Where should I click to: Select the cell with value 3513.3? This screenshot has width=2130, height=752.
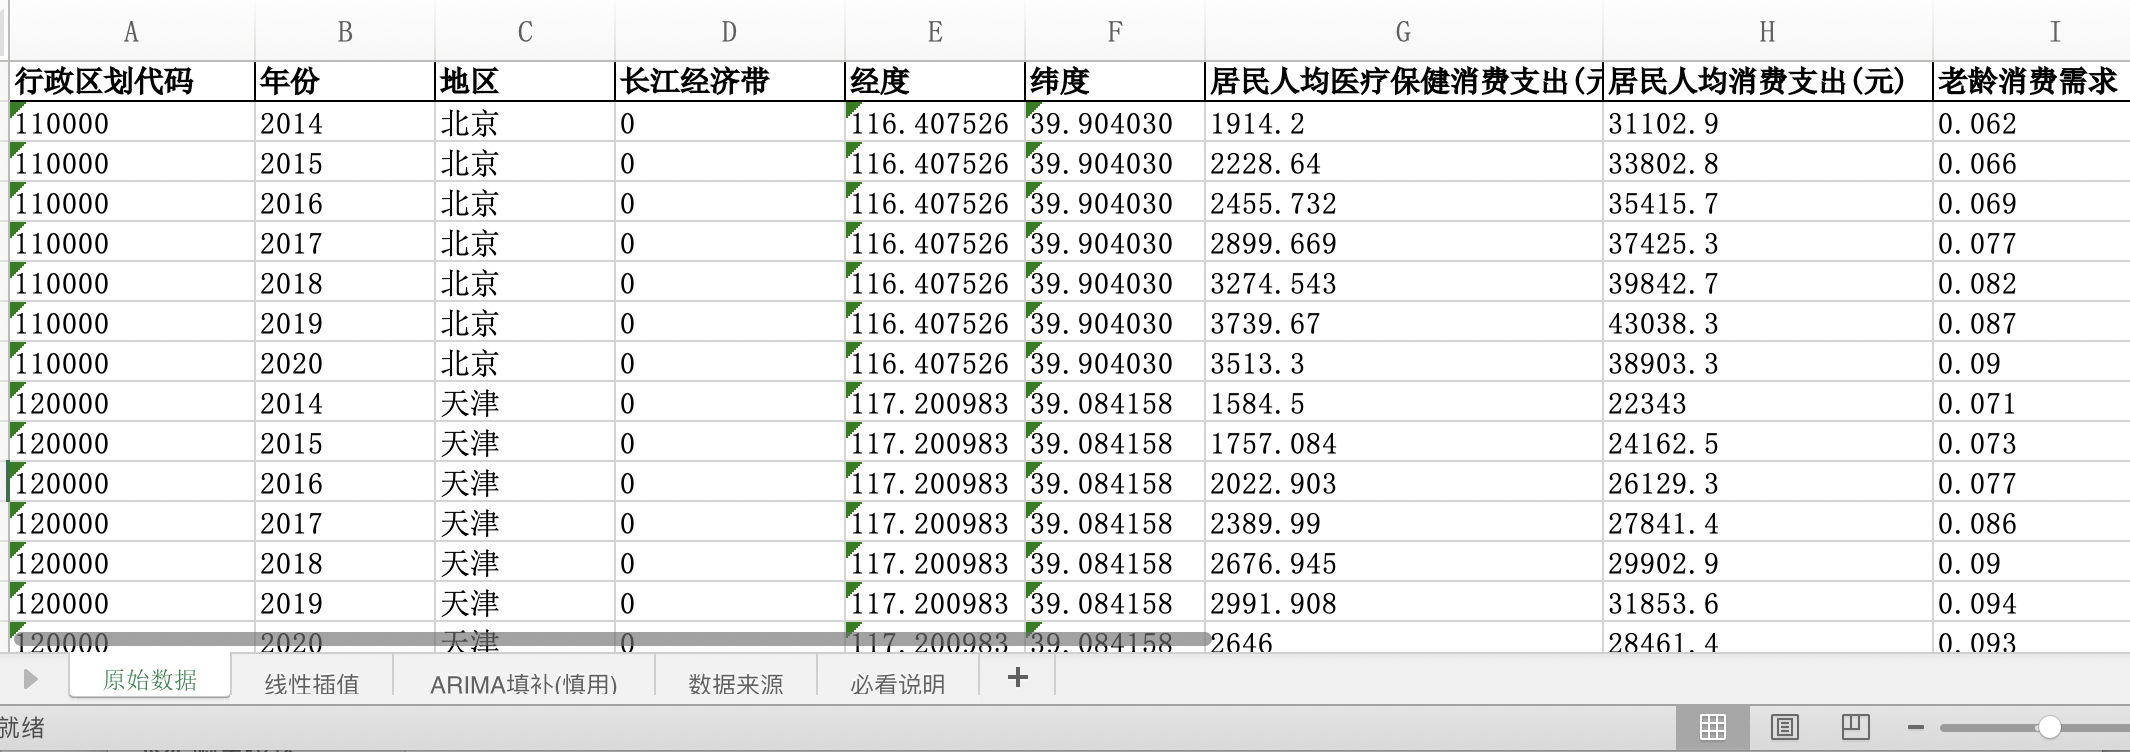1404,363
